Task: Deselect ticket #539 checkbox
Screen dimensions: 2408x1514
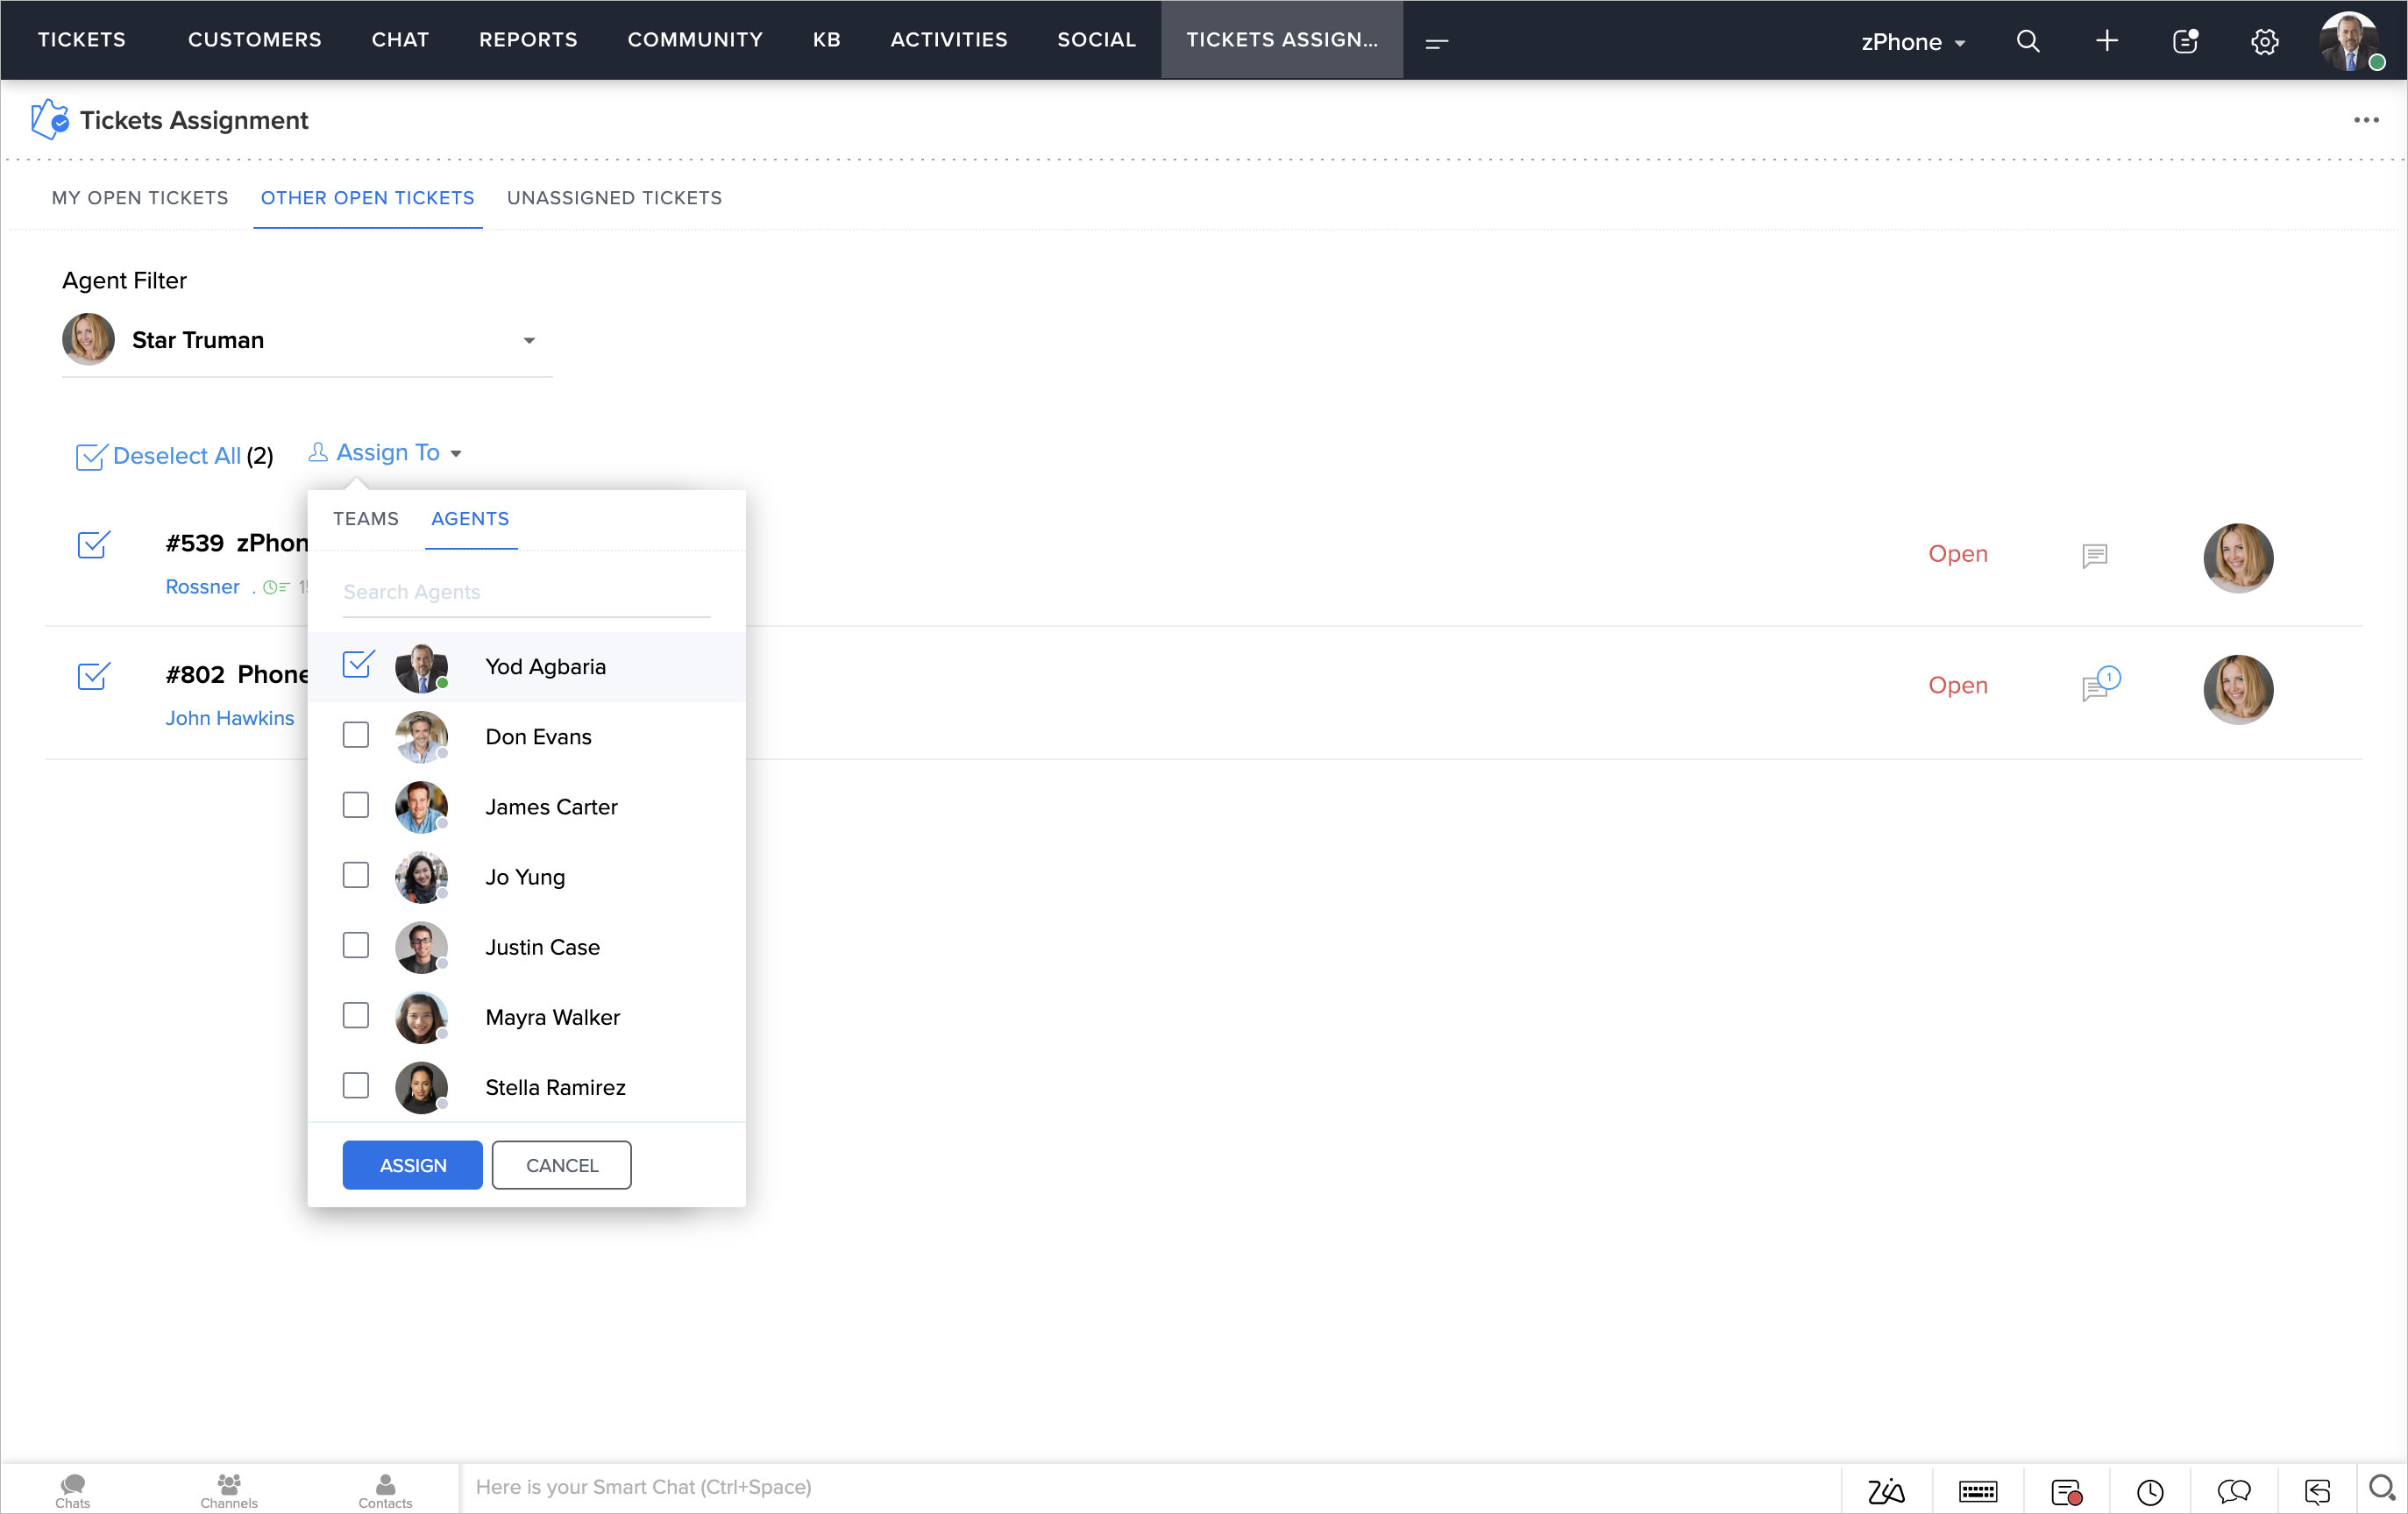Action: pyautogui.click(x=93, y=545)
